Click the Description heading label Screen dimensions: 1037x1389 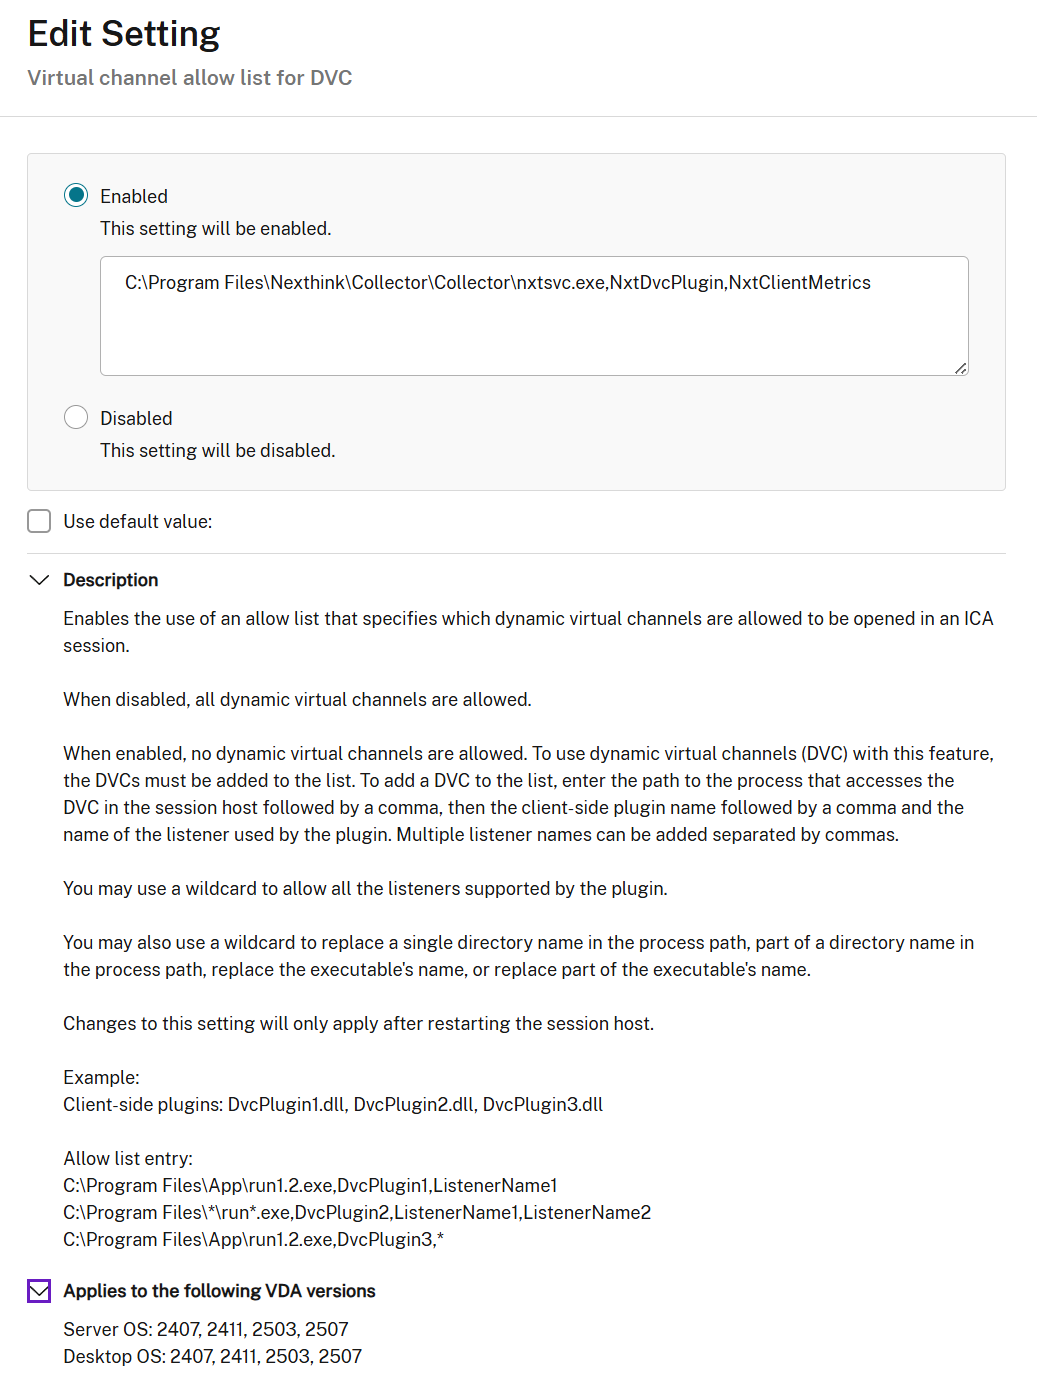(110, 580)
